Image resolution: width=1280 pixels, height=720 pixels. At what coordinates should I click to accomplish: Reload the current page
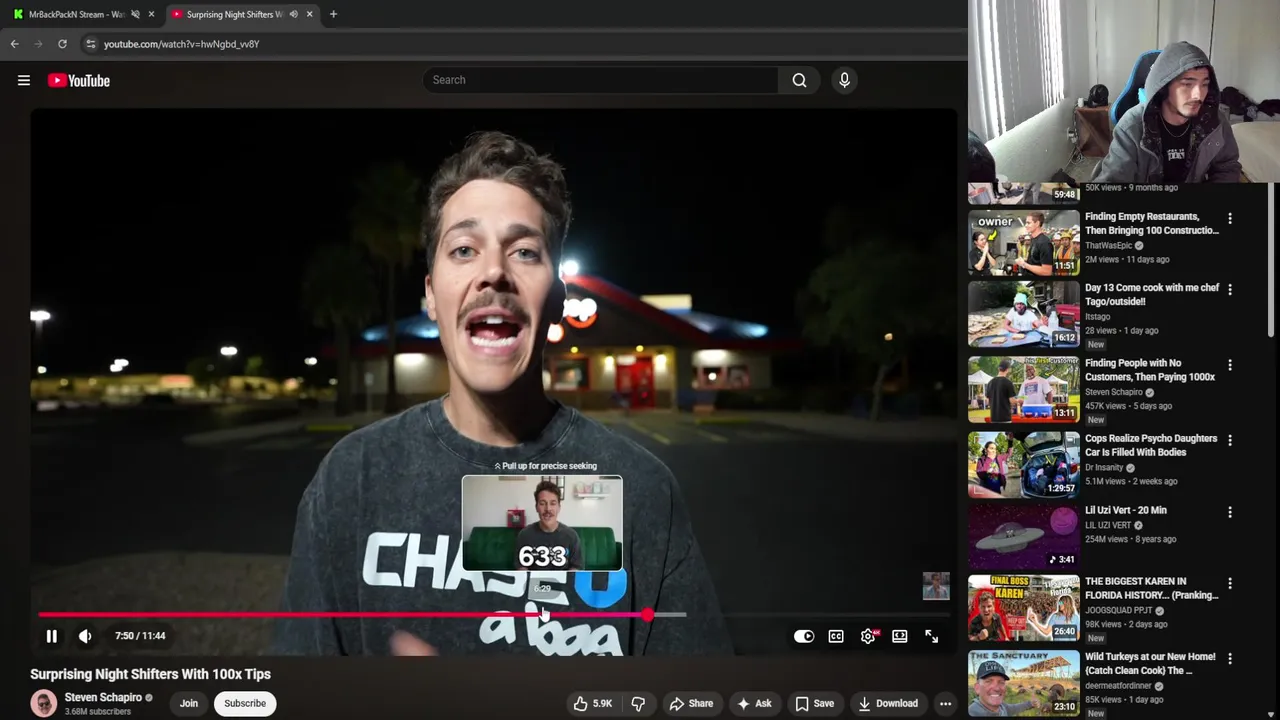point(62,44)
